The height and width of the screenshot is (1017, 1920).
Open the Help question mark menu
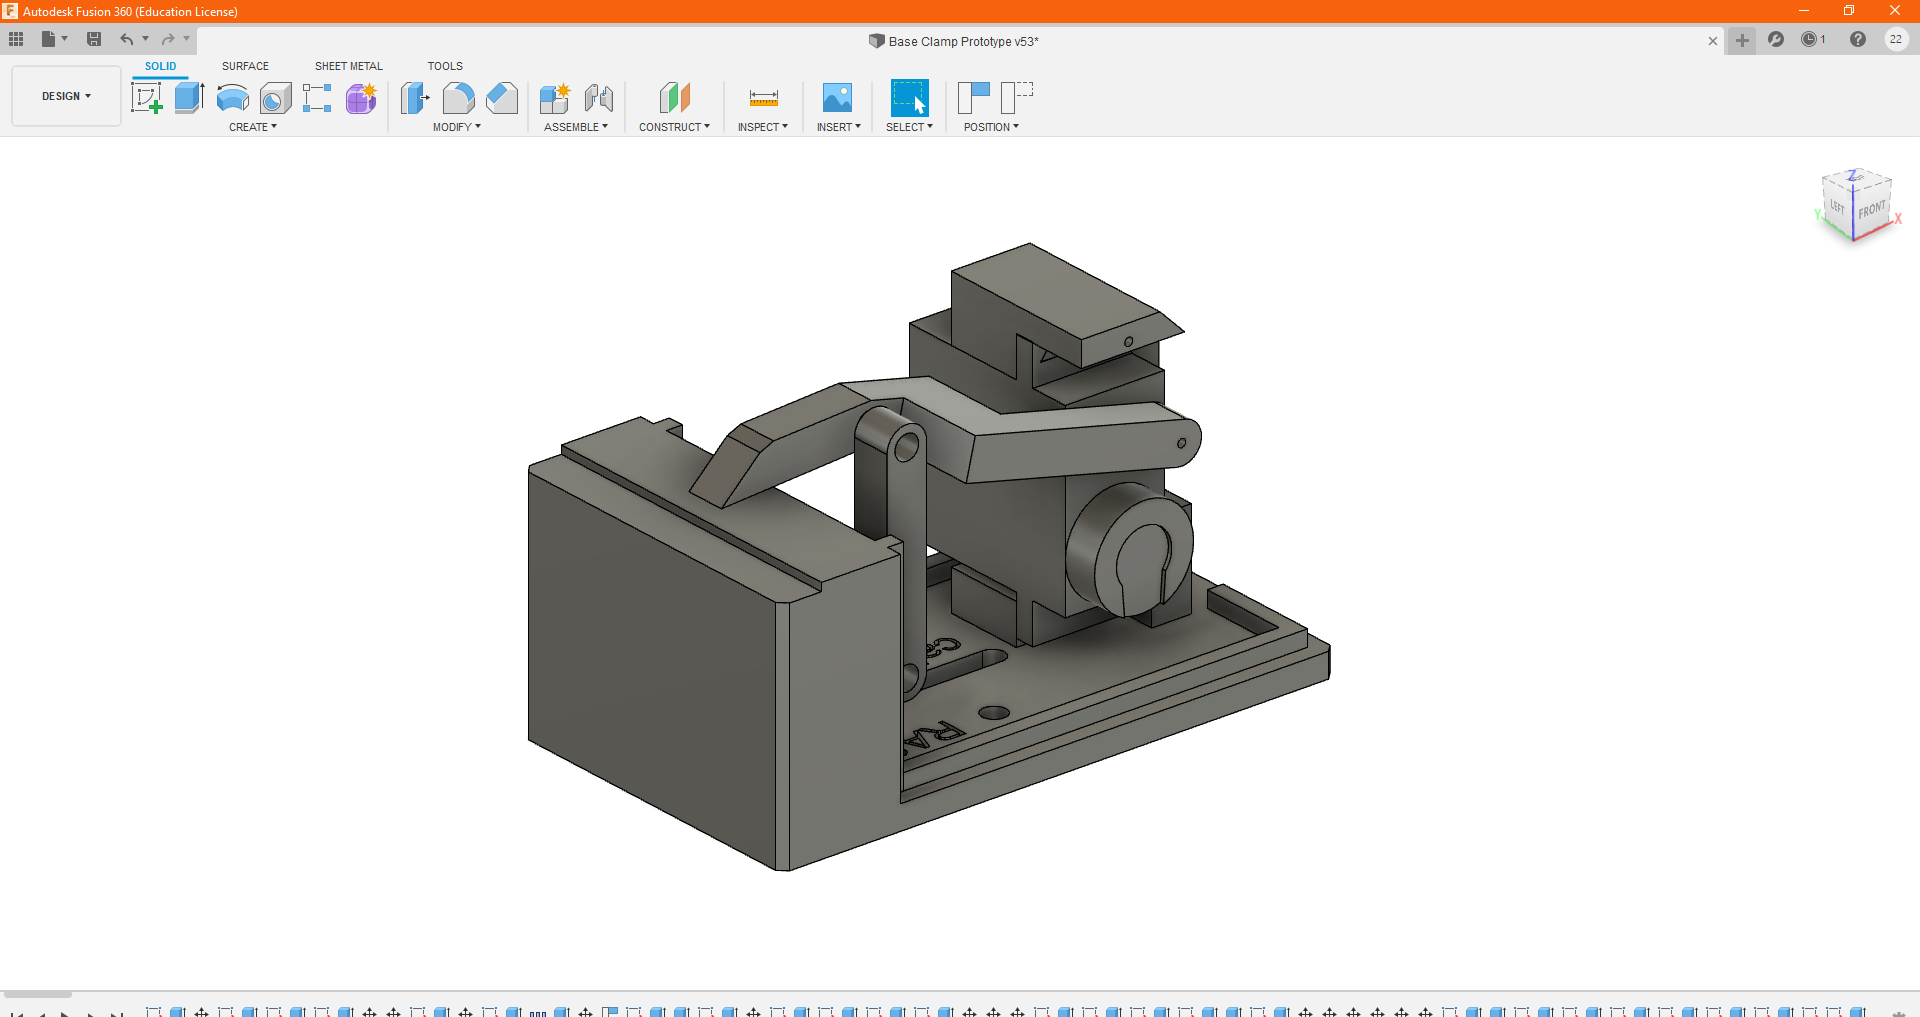(x=1858, y=39)
